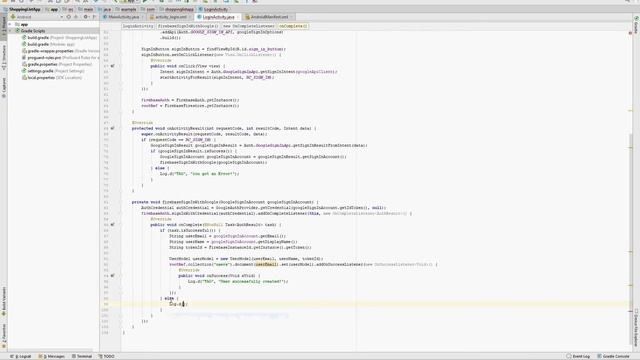Viewport: 640px width, 360px height.
Task: Select the LoginActivity.java editor tab
Action: [218, 17]
